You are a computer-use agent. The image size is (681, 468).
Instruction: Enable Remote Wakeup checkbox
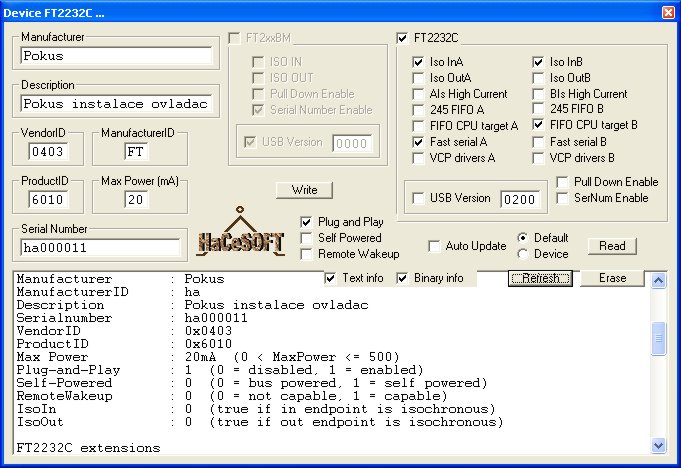[x=307, y=254]
